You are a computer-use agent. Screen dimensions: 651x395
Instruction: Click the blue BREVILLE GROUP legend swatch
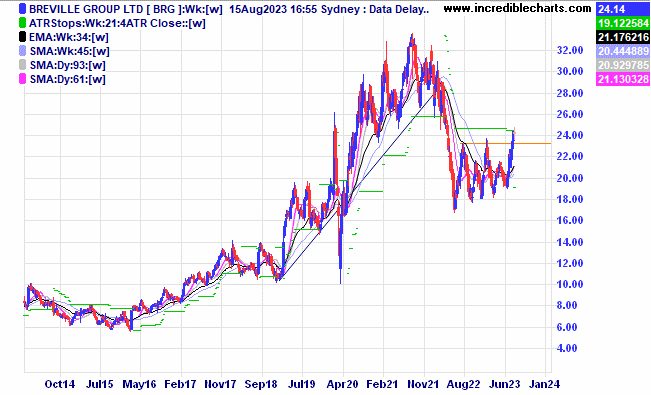tap(22, 9)
